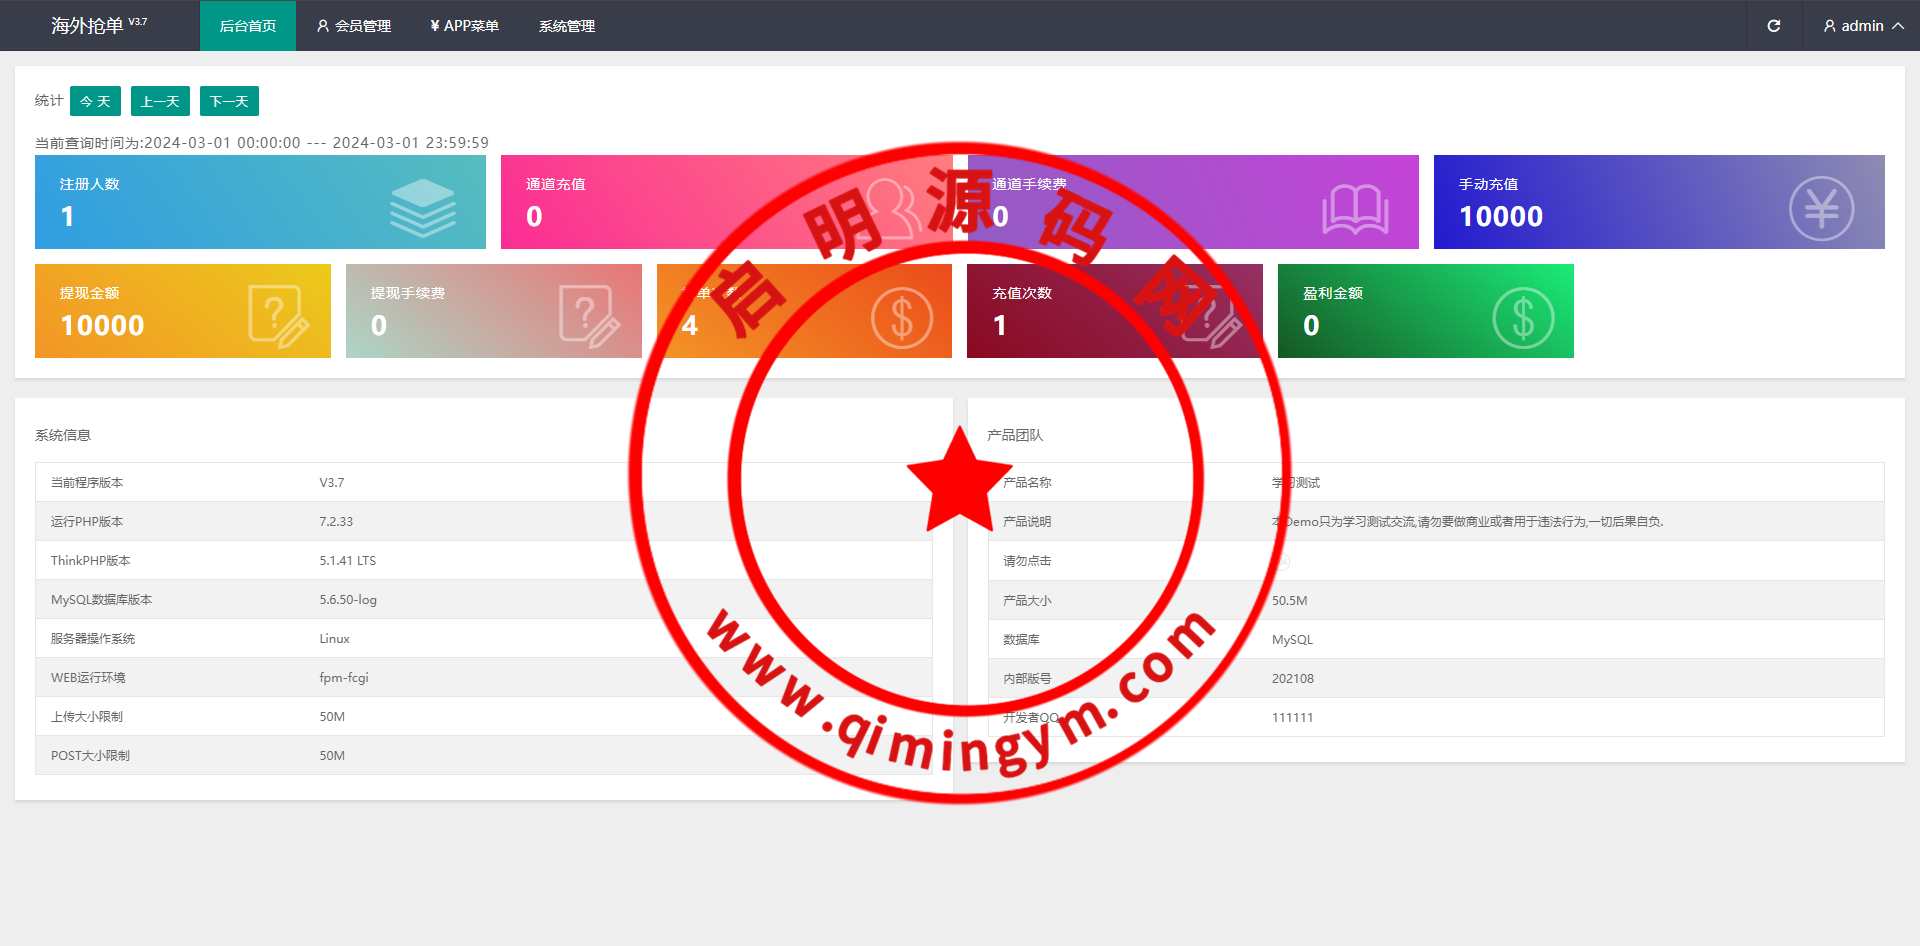Click the open book icon on 通道手续费 card

1355,209
